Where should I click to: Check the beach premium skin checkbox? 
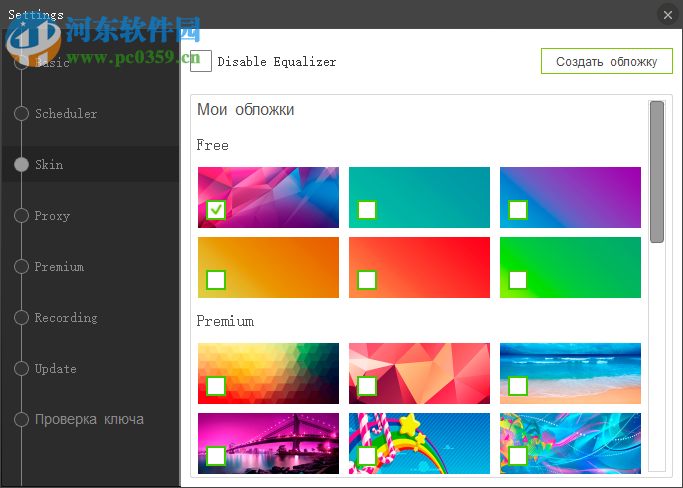[518, 386]
